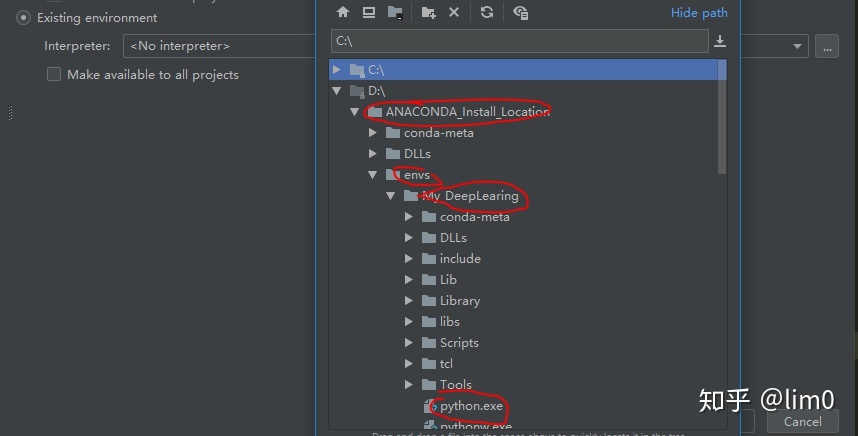Expand conda-meta under ANACONDA_Install_Location

(373, 132)
